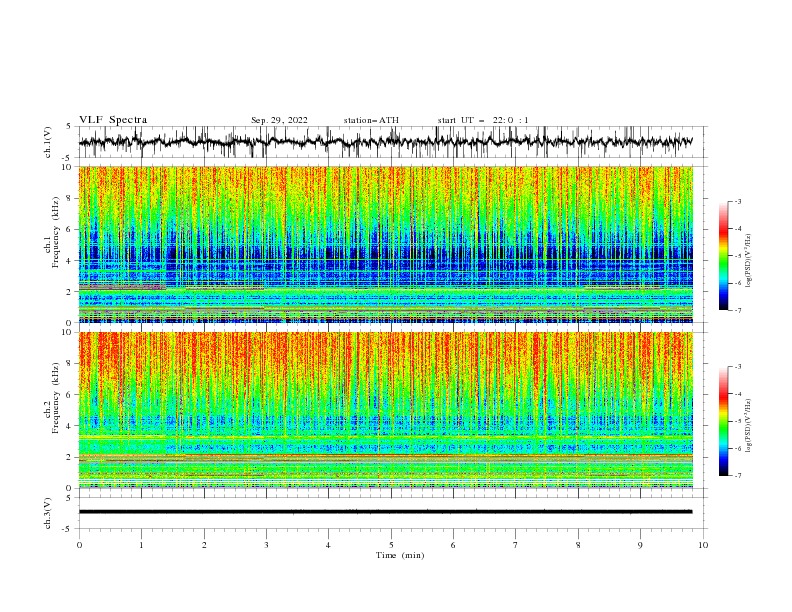The image size is (792, 612).
Task: Click time axis tick label "5"
Action: click(391, 545)
